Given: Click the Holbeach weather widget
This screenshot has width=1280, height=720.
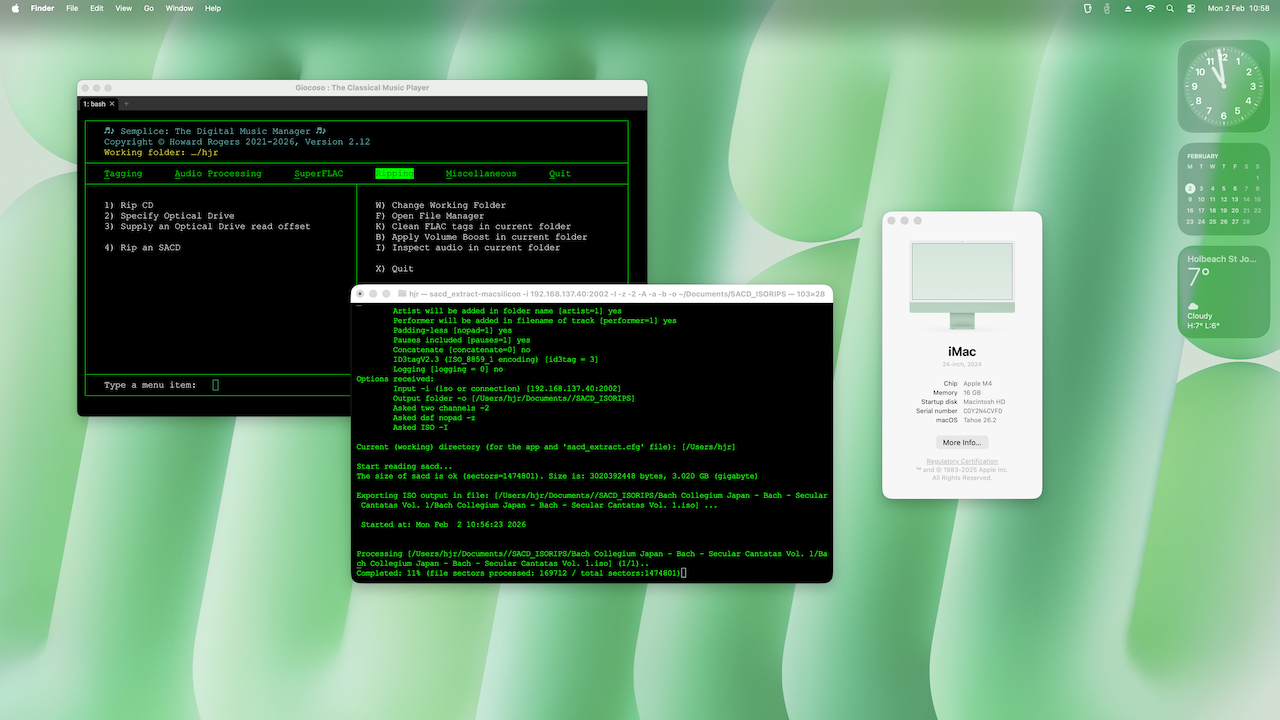Looking at the screenshot, I should click(1223, 290).
